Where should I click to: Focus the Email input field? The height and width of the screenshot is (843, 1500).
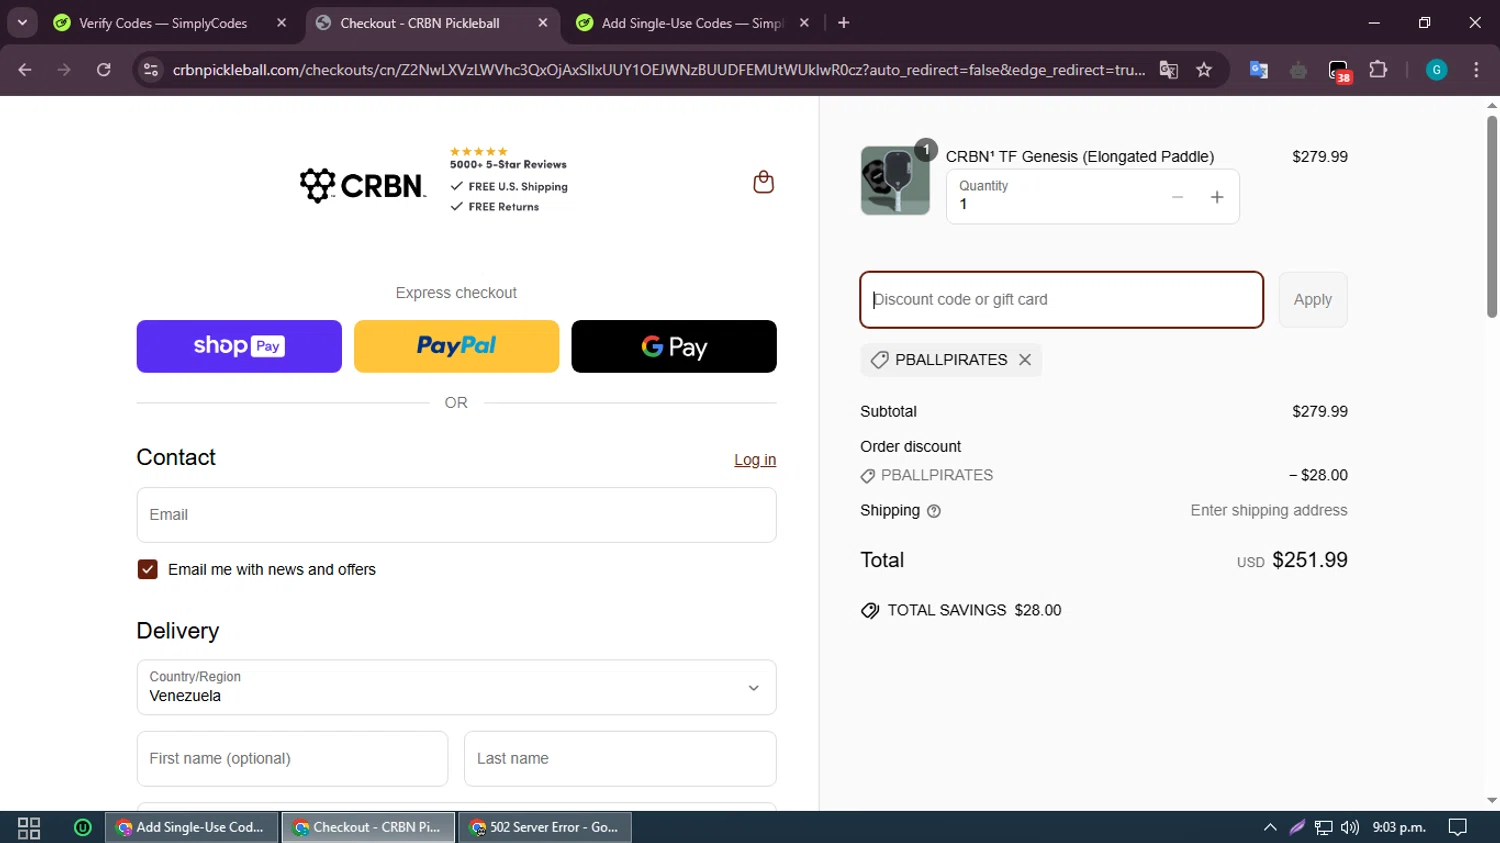(456, 515)
